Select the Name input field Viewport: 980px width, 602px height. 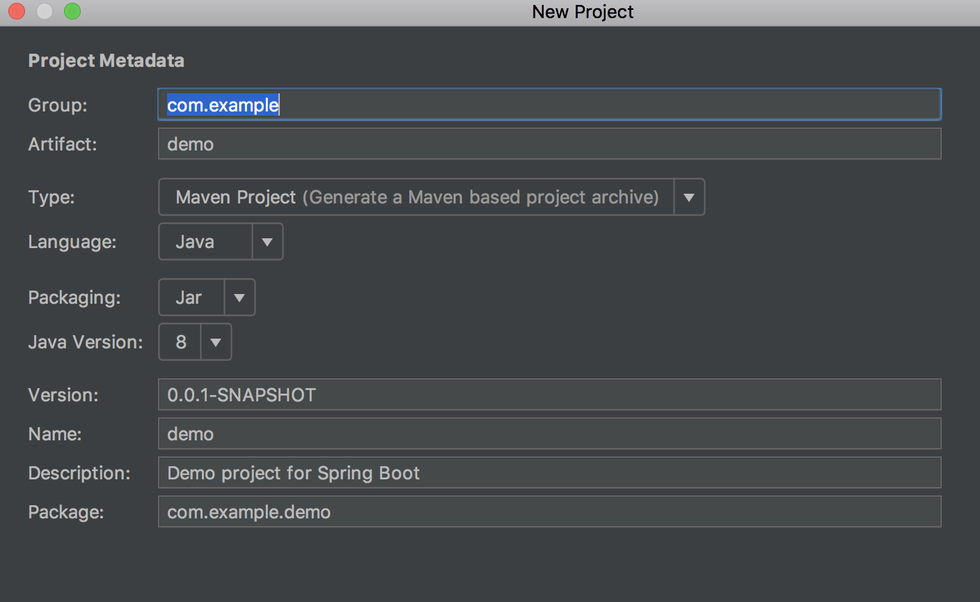click(x=549, y=434)
